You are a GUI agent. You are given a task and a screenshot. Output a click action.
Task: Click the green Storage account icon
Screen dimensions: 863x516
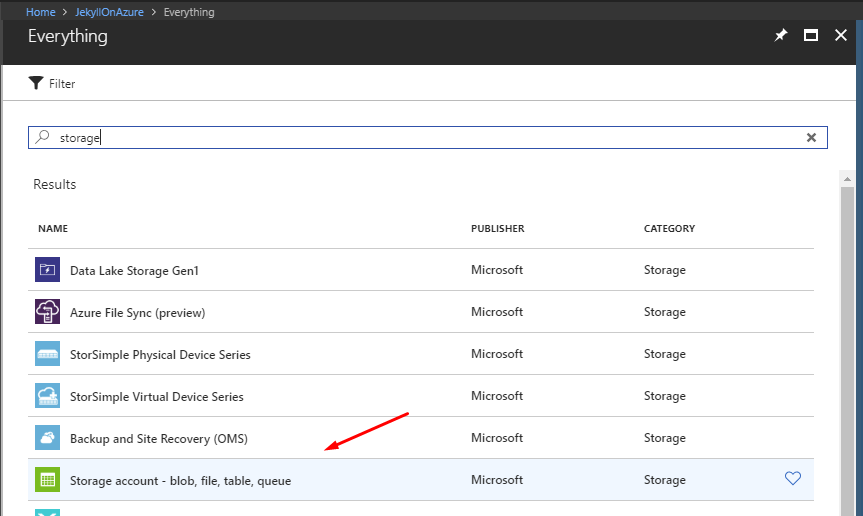47,480
